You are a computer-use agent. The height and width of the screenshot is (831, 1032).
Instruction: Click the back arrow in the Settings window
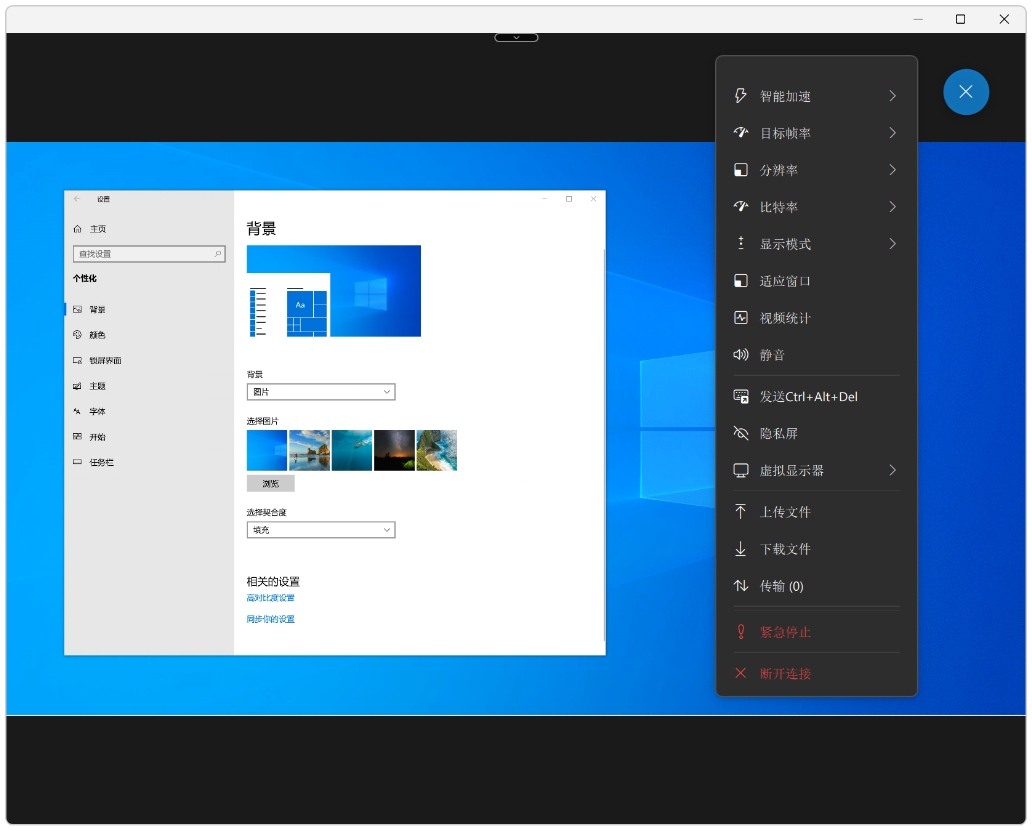pyautogui.click(x=77, y=199)
